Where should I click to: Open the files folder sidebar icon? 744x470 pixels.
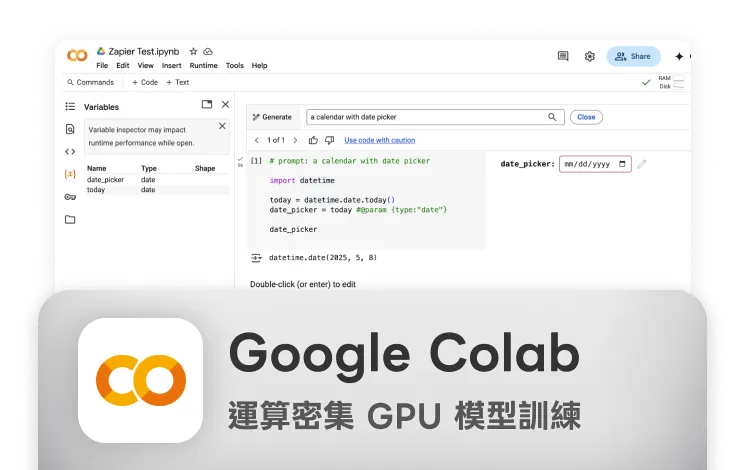(x=70, y=220)
